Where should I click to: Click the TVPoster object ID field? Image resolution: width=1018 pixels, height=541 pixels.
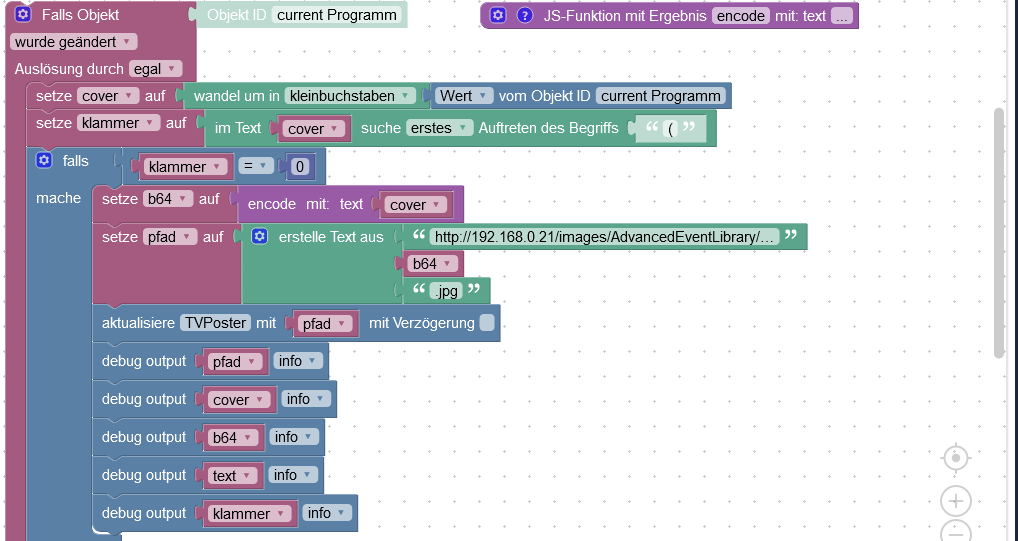216,323
